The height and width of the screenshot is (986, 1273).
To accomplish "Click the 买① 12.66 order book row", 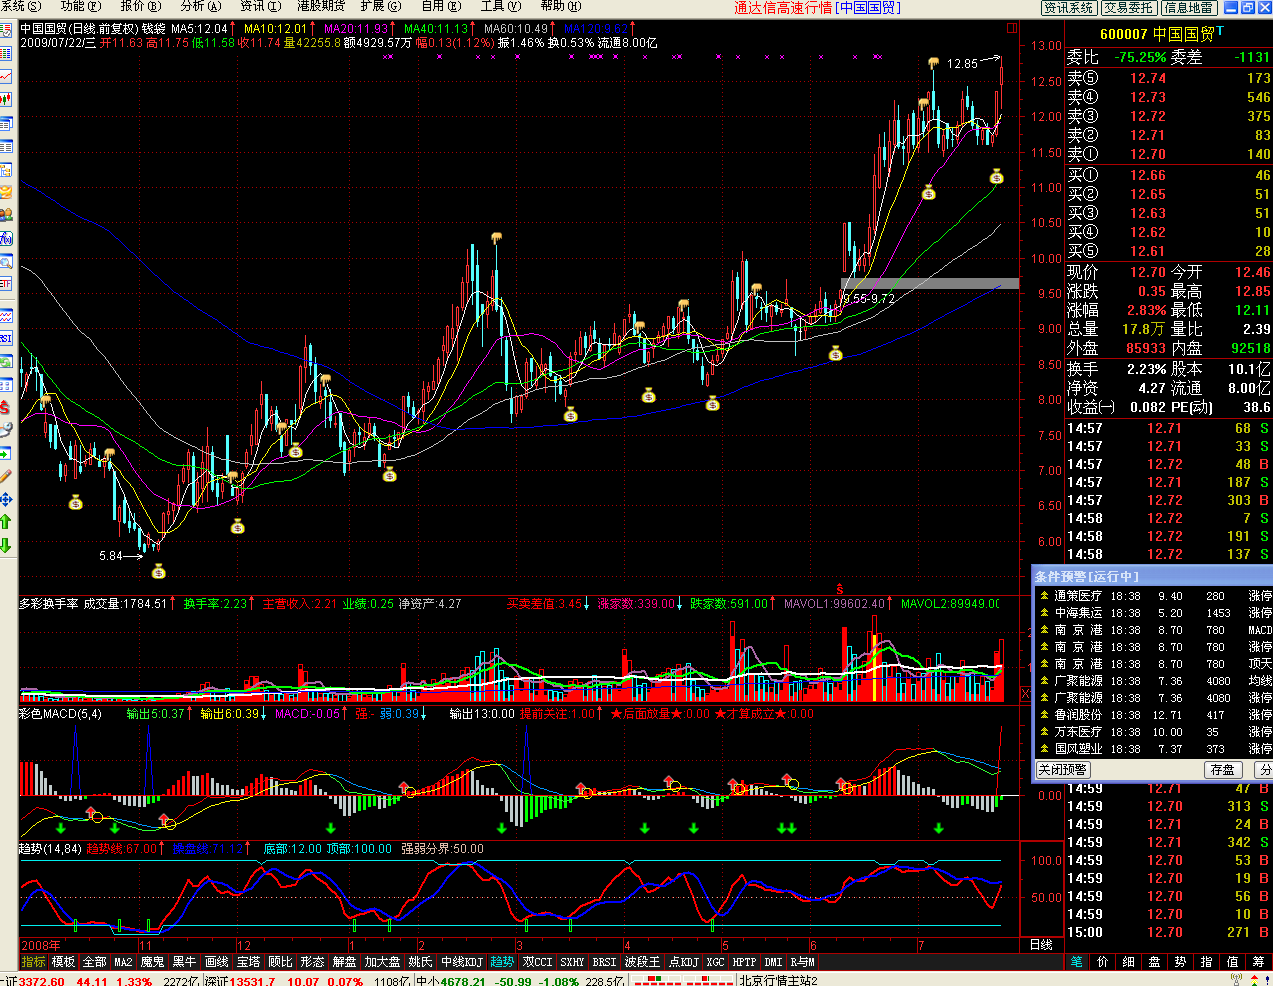I will [1168, 175].
